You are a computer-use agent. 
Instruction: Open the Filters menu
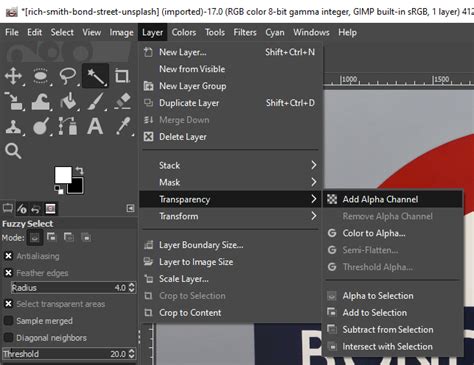coord(245,32)
